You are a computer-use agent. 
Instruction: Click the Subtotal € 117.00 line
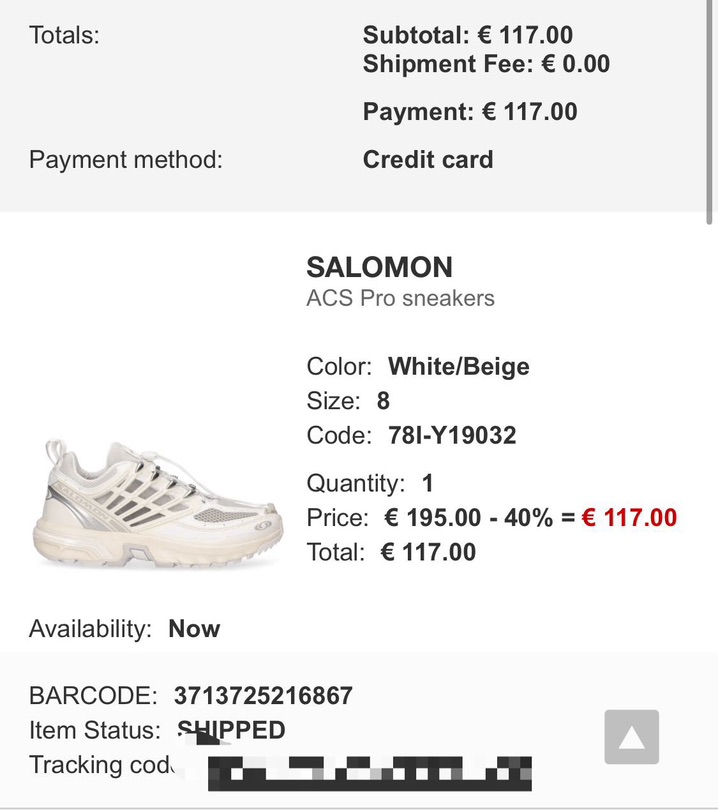pyautogui.click(x=468, y=35)
